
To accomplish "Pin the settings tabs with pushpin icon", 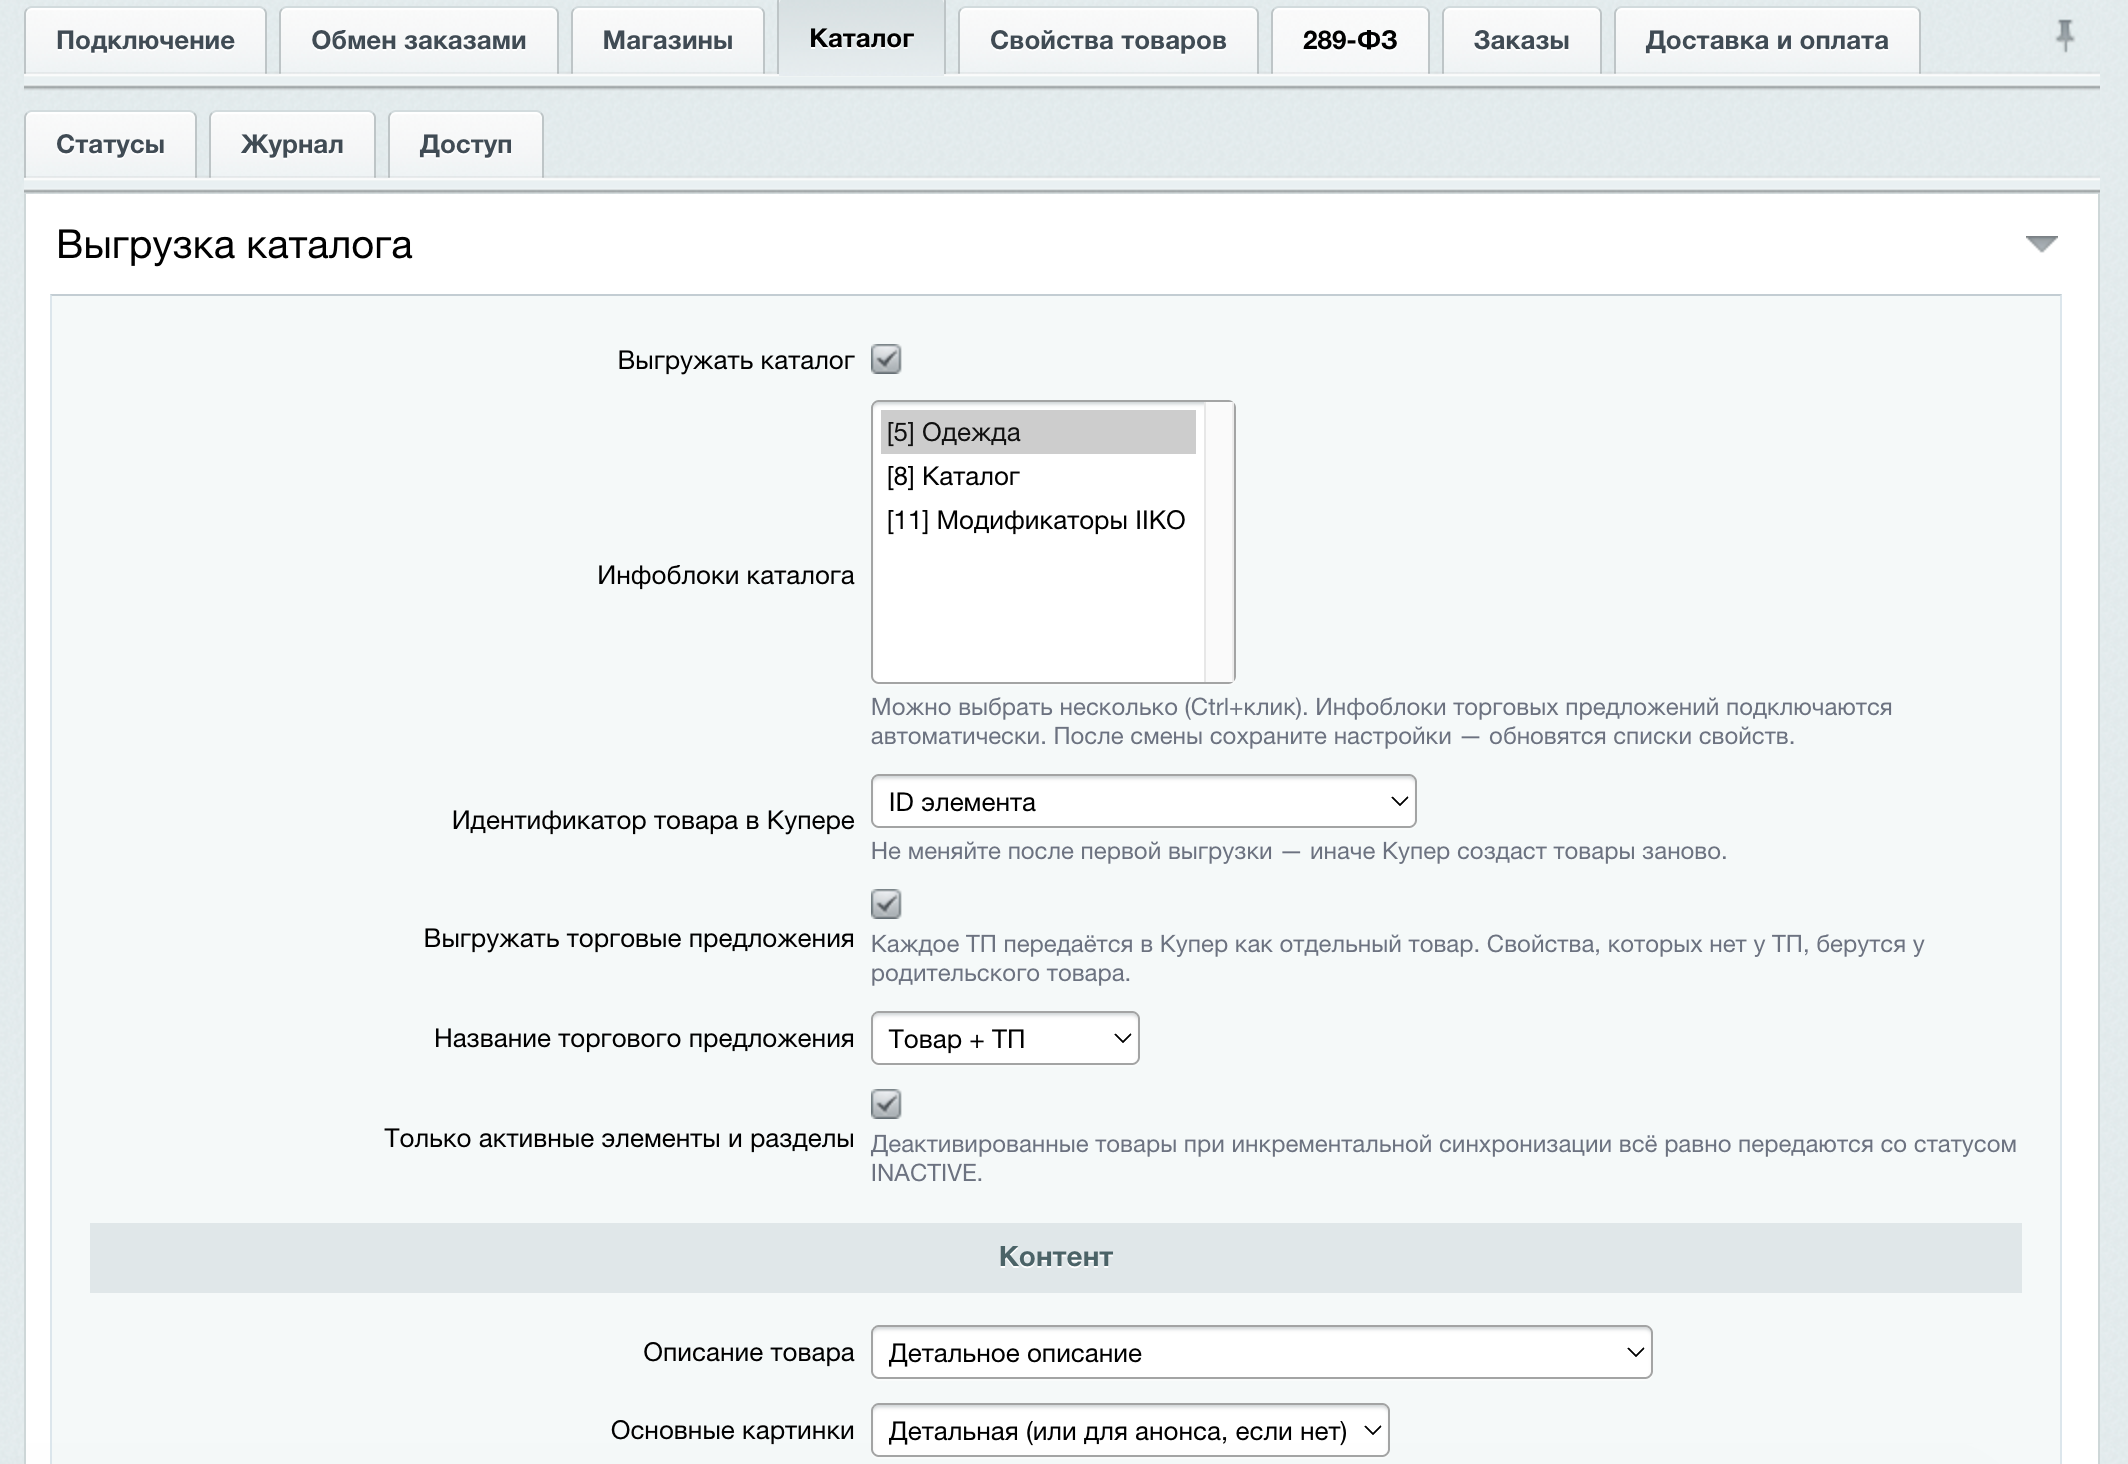I will [2064, 37].
